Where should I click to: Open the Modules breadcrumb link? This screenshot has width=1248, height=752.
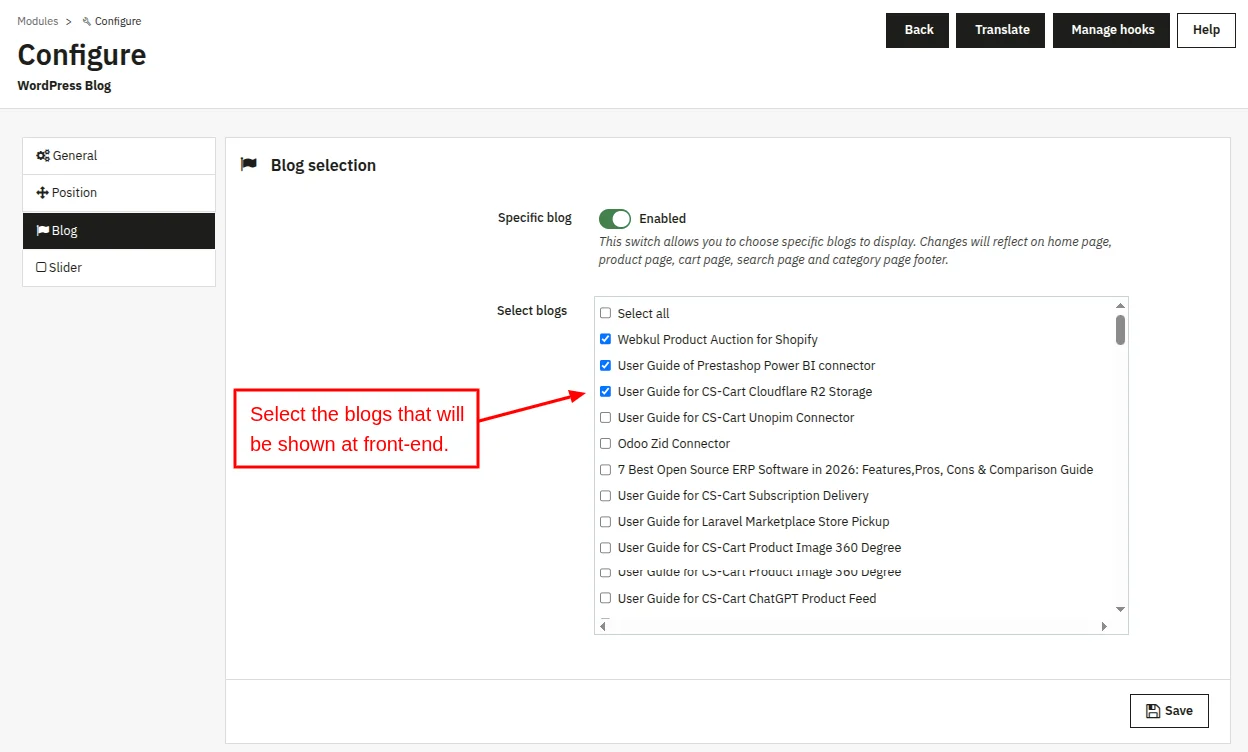pos(37,21)
